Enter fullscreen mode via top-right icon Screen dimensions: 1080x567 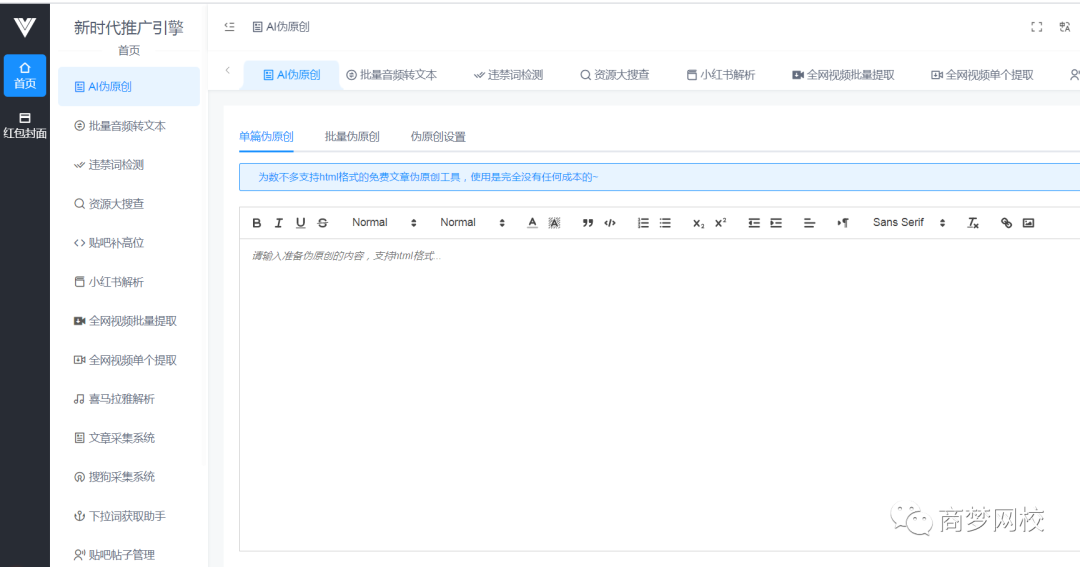[x=1037, y=27]
